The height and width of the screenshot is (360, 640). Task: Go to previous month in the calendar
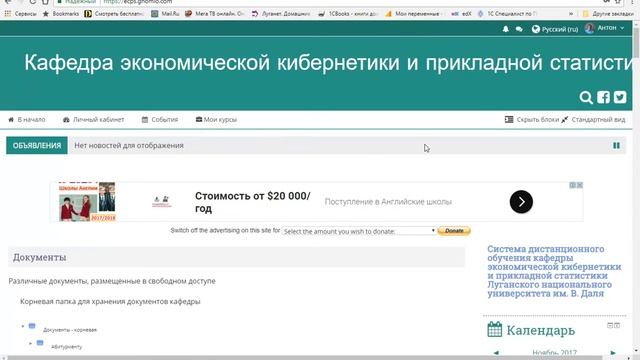tap(496, 353)
